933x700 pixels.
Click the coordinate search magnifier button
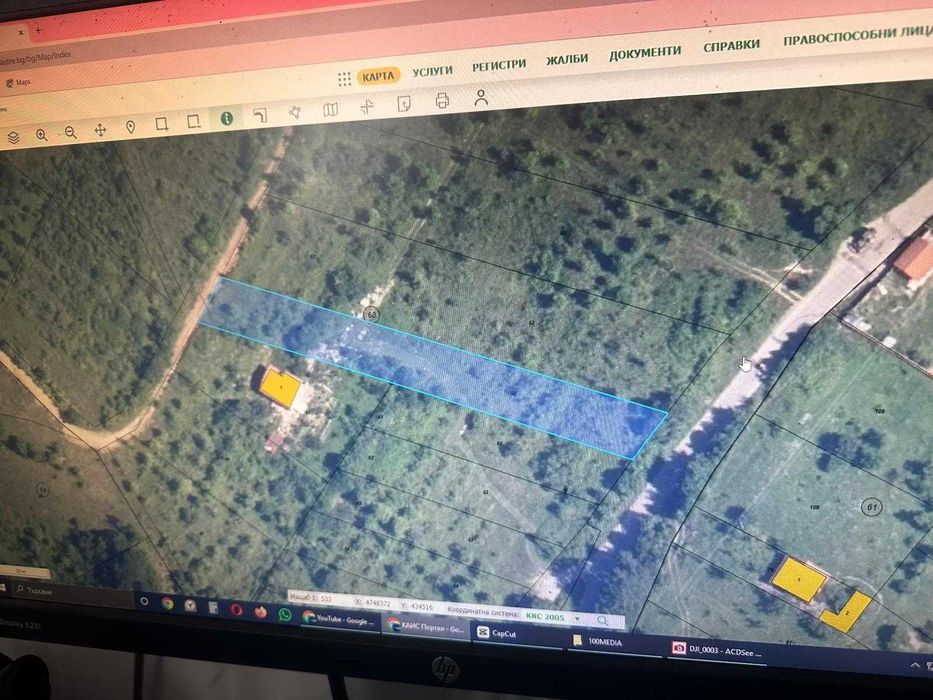point(603,620)
